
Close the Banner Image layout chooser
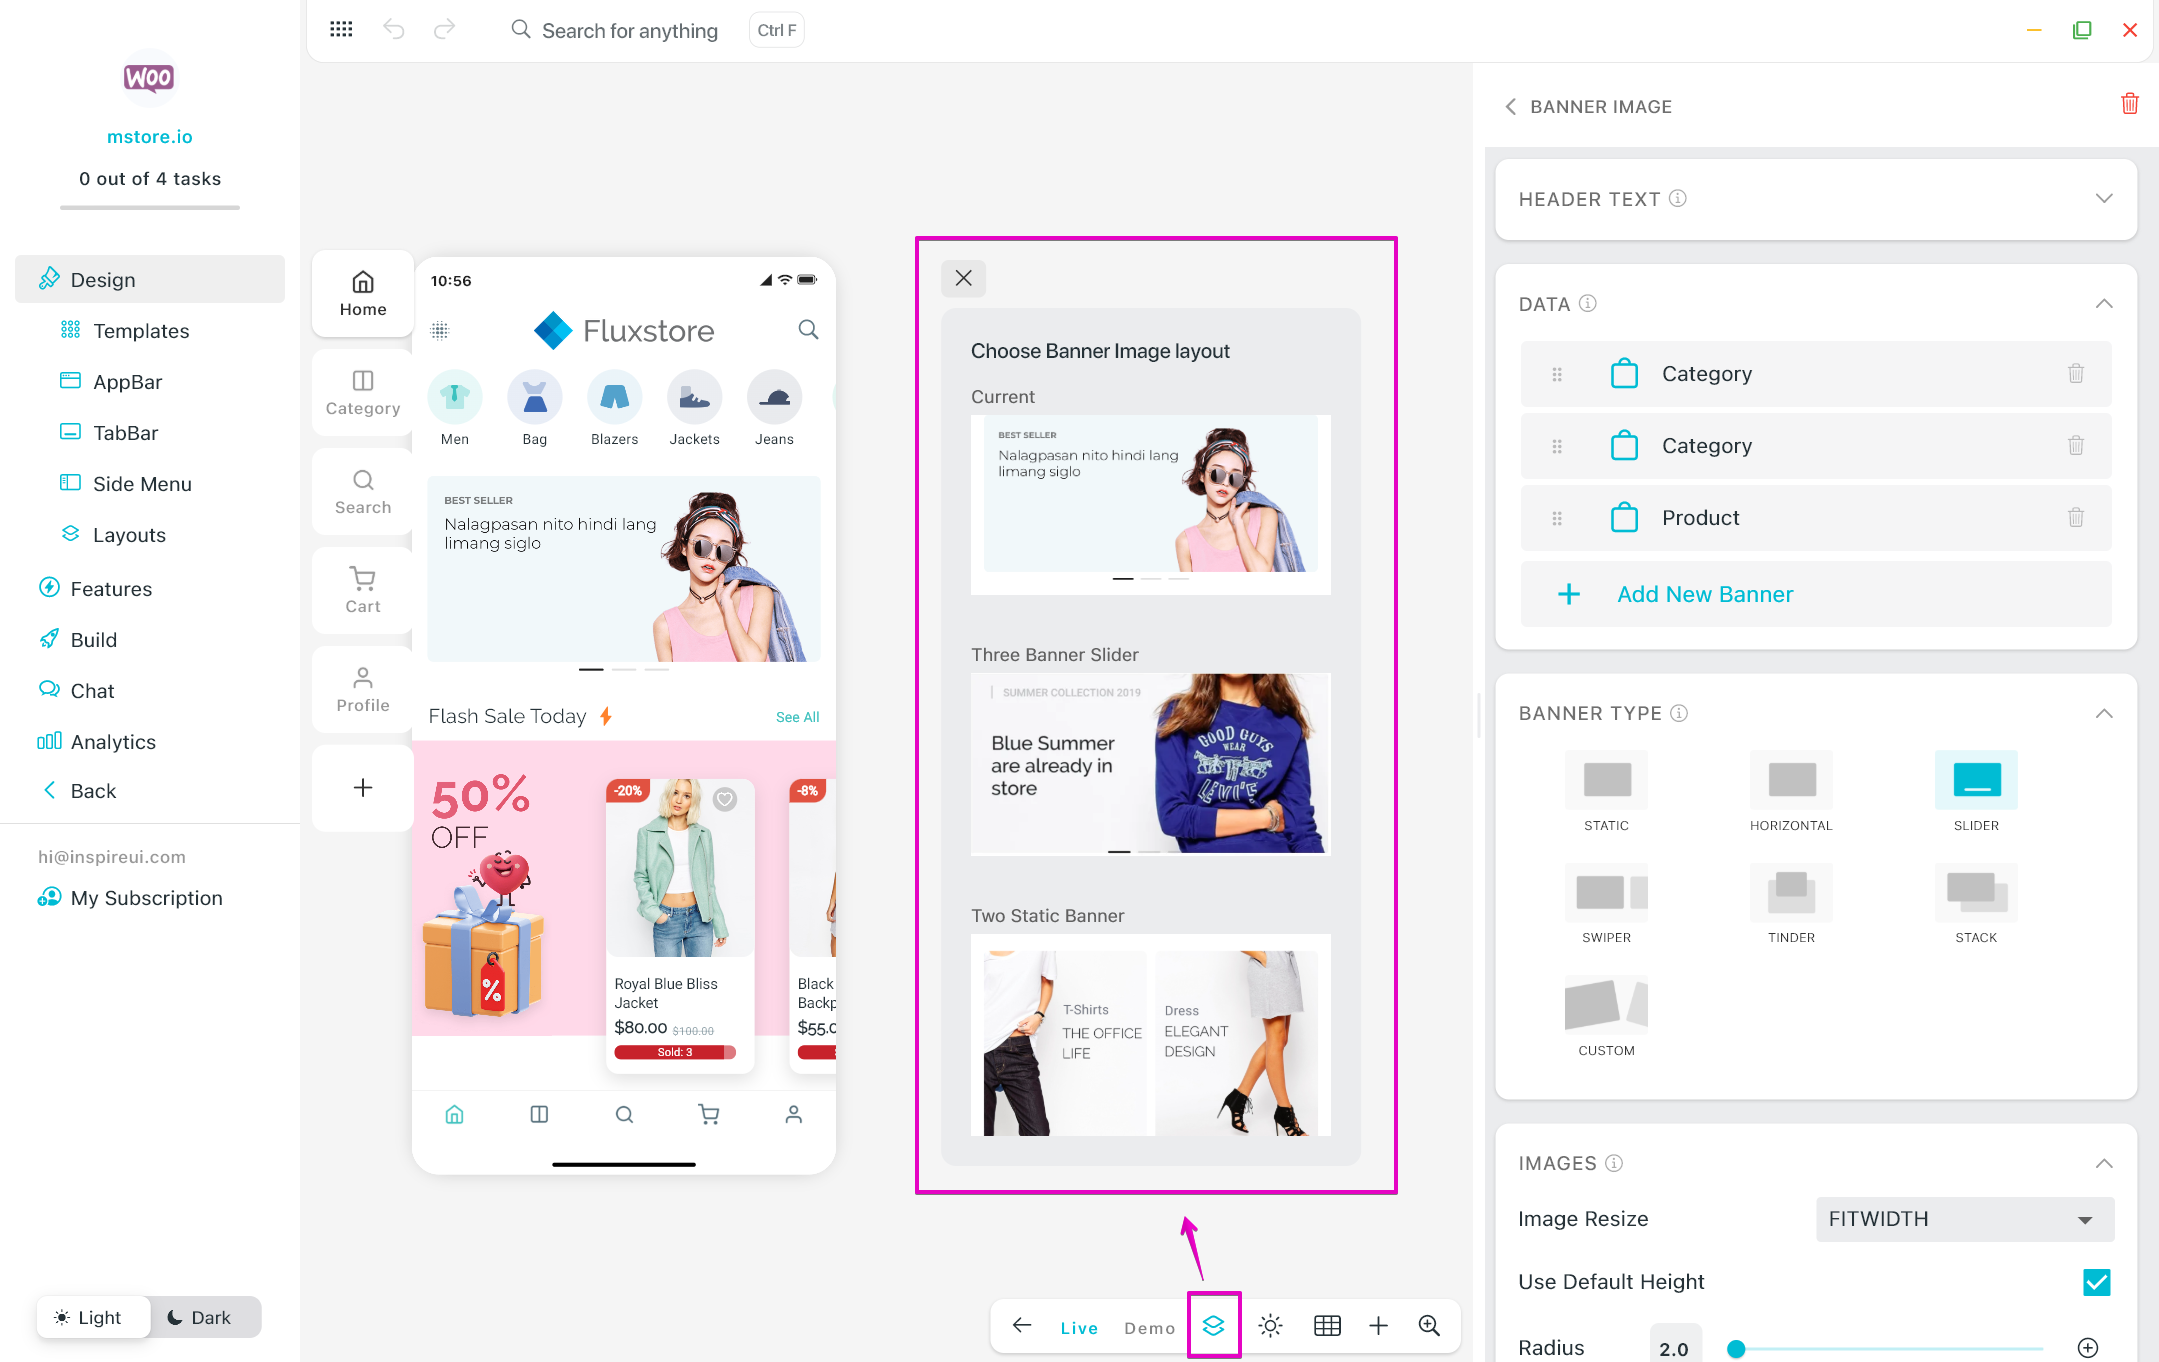click(x=963, y=278)
